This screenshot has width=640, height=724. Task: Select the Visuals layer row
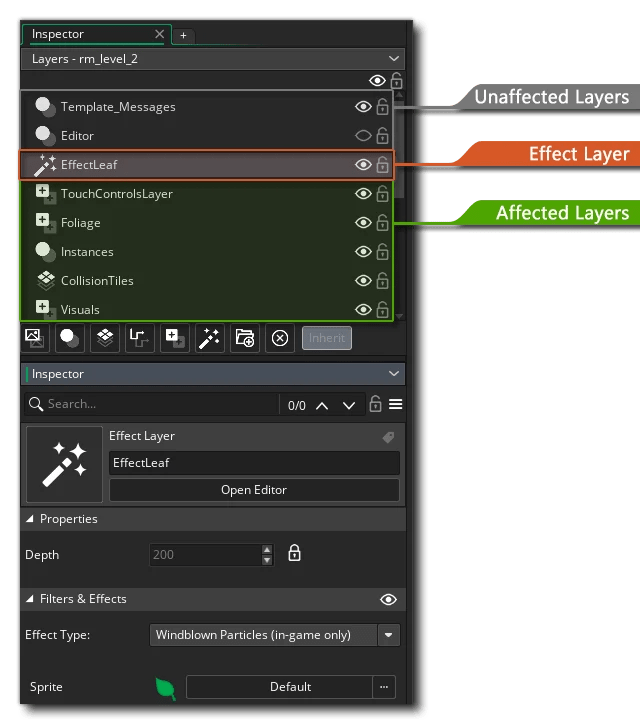(x=206, y=308)
